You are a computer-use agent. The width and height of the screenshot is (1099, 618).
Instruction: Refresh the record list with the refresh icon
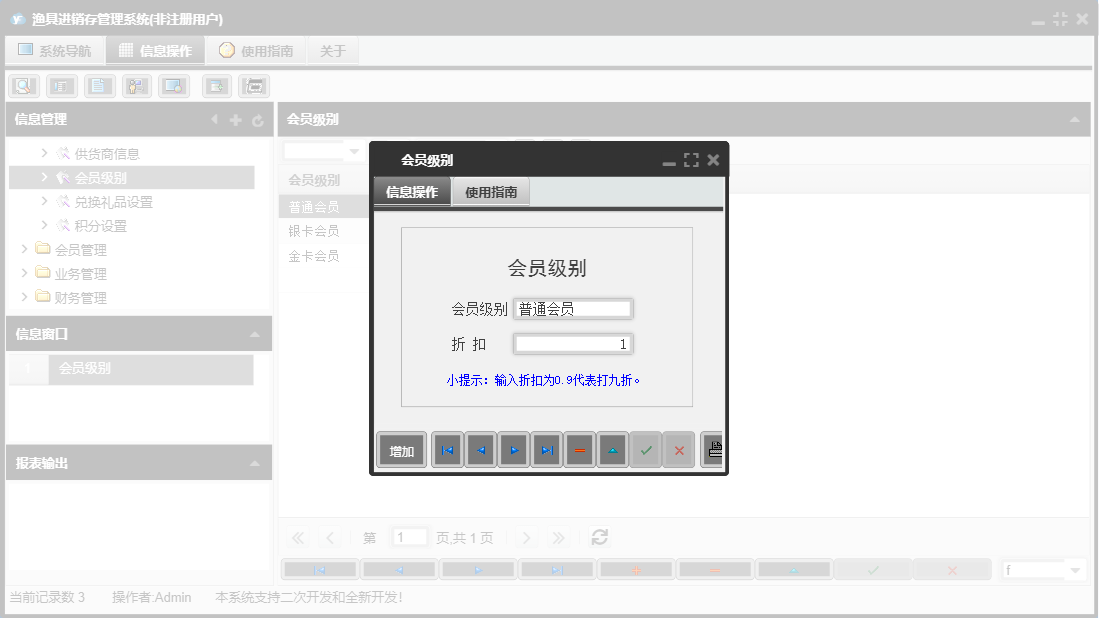click(x=599, y=537)
